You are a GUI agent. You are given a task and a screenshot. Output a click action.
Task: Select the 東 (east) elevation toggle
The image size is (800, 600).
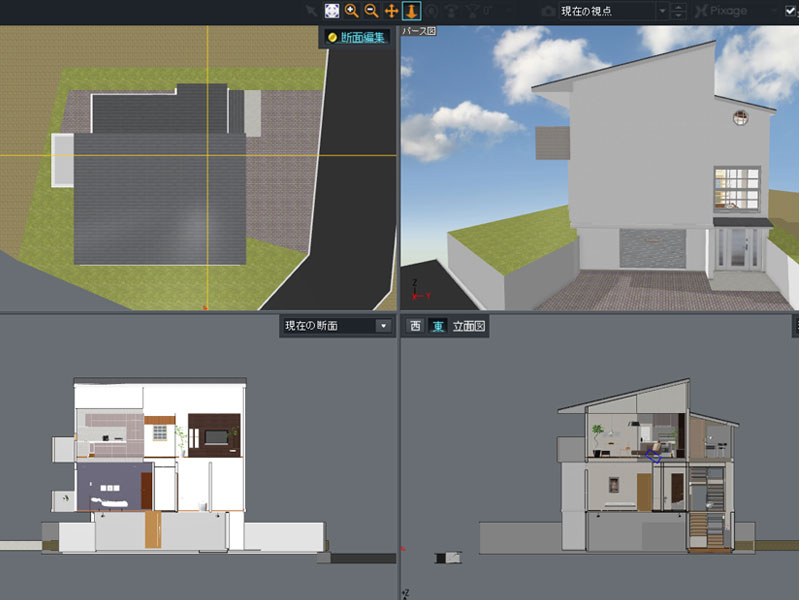(x=438, y=326)
